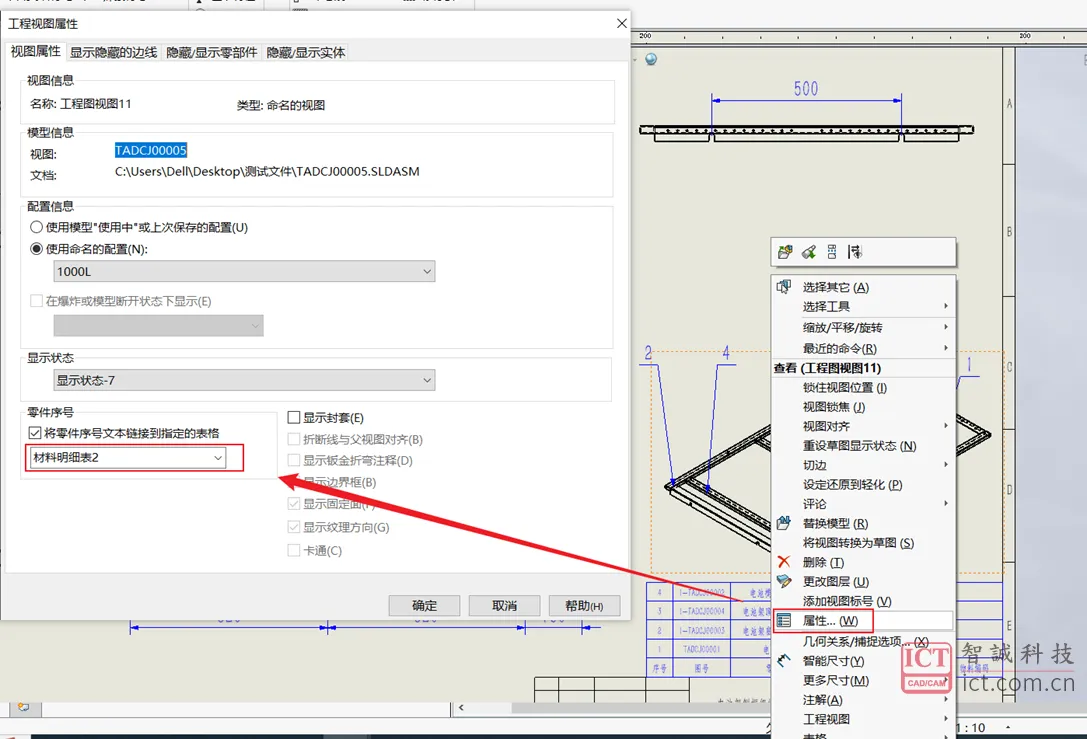Close the 工程视图属性 dialog
Screen dimensions: 1087x739
tap(621, 24)
